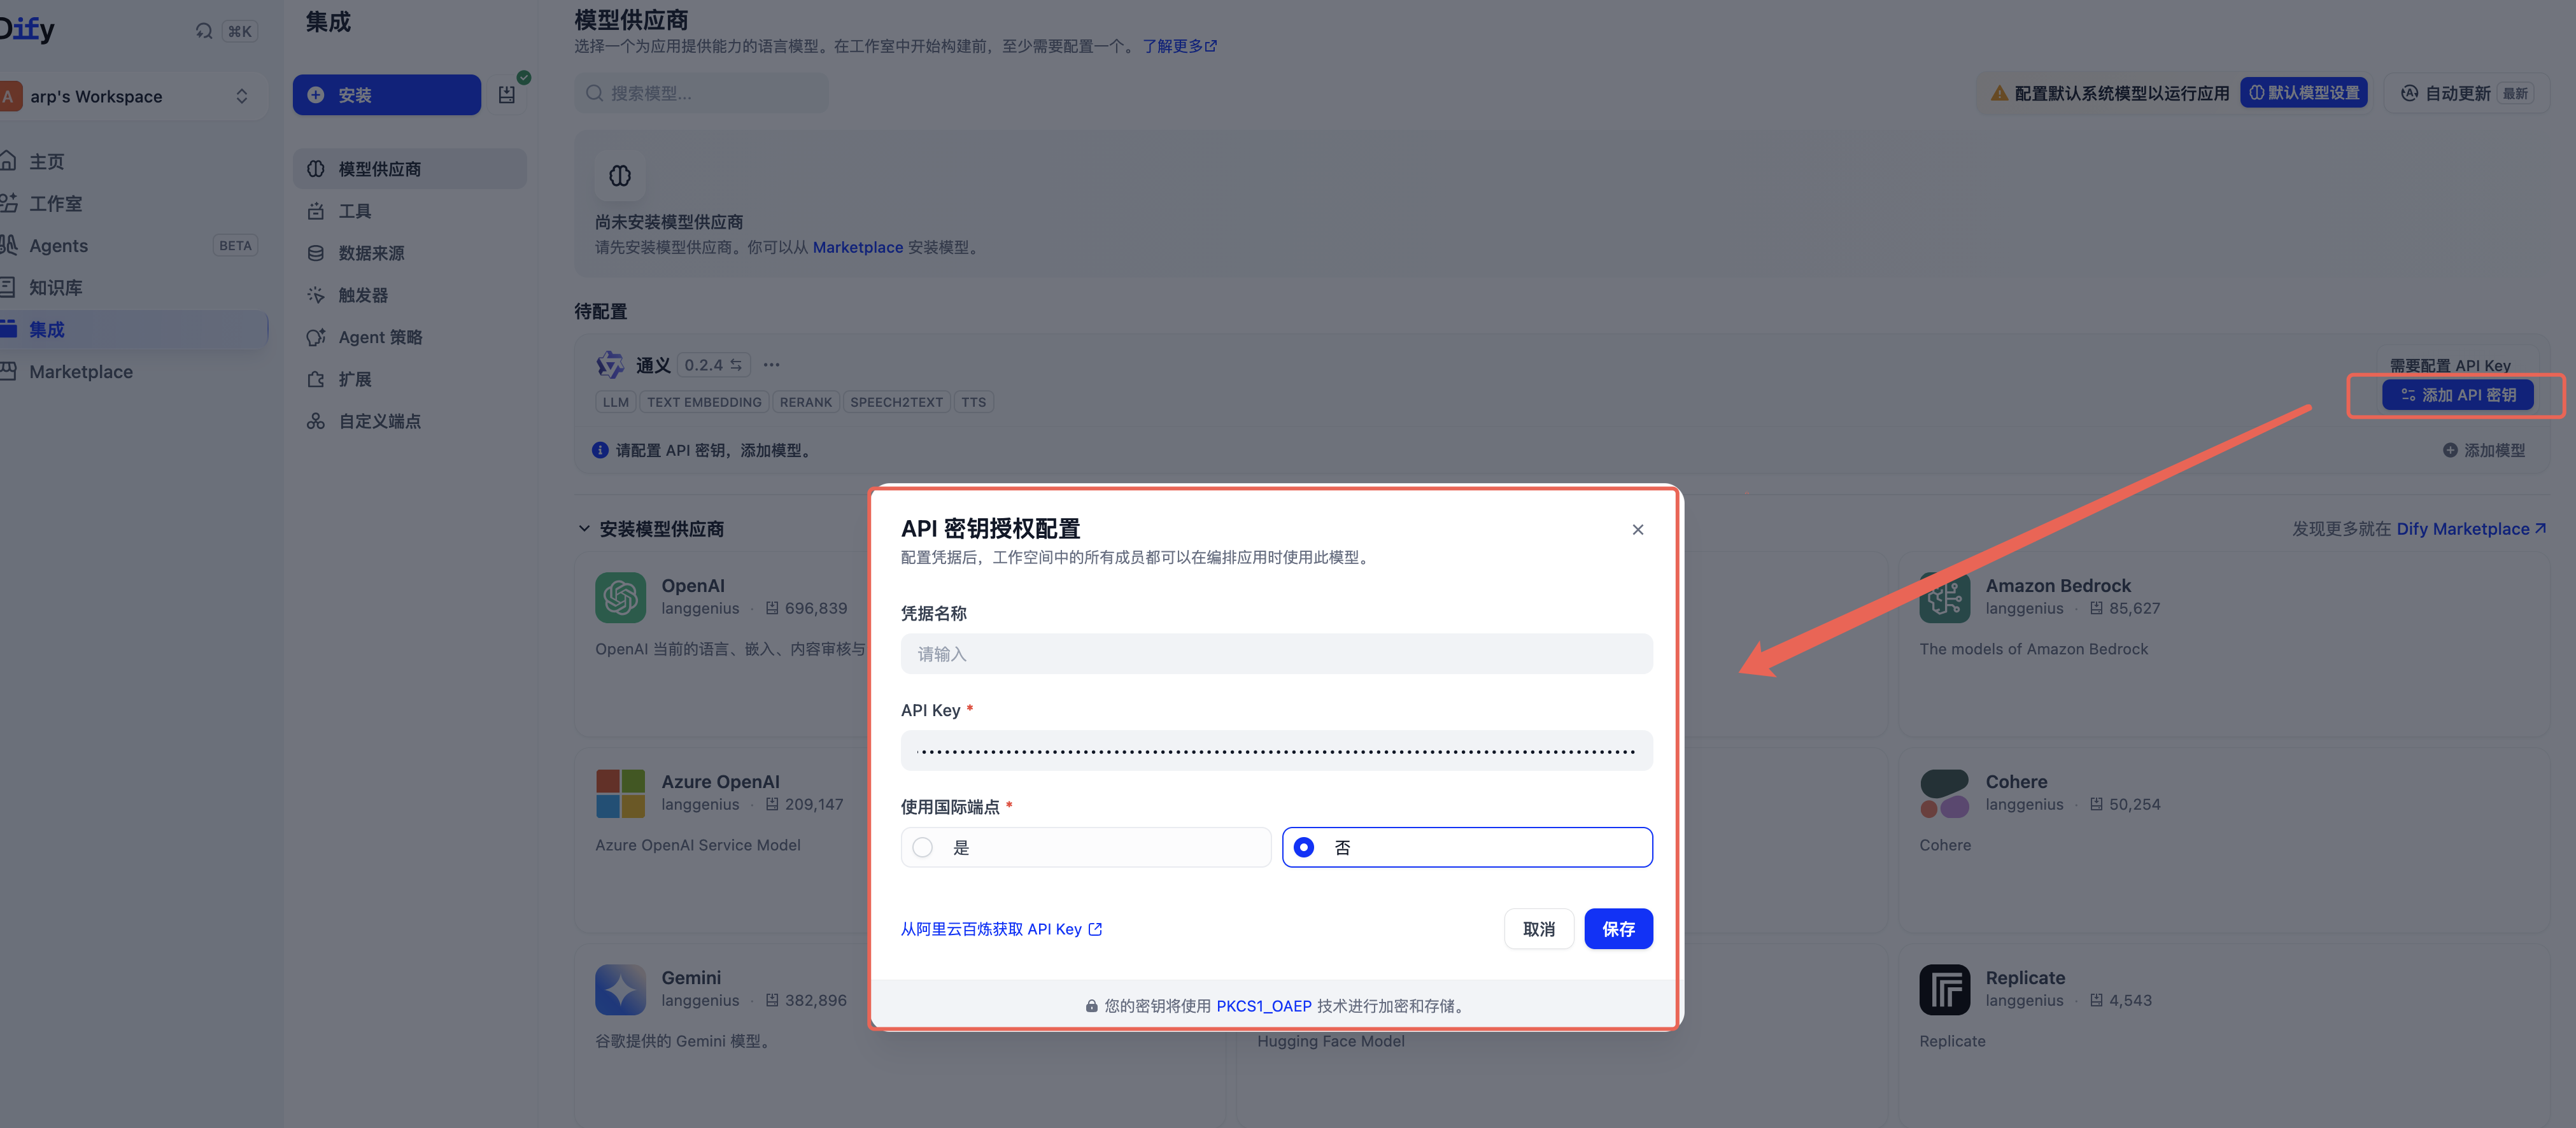Click 取消 in the dialog
The image size is (2576, 1128).
(1538, 929)
